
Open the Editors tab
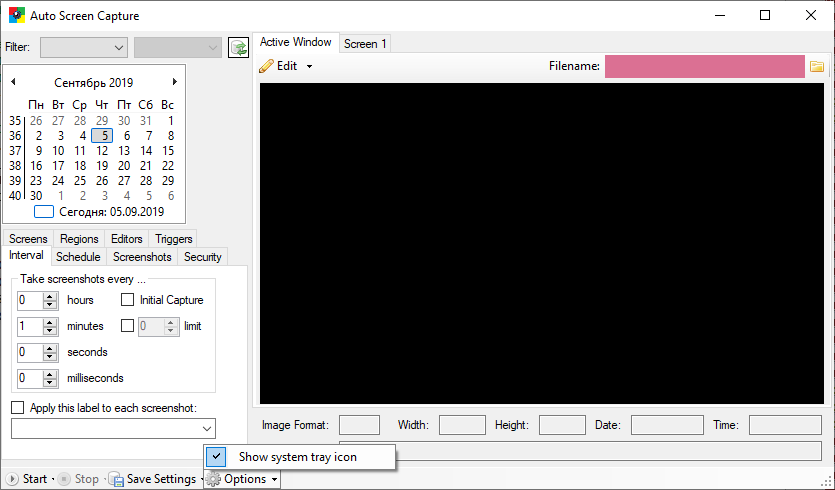coord(126,239)
